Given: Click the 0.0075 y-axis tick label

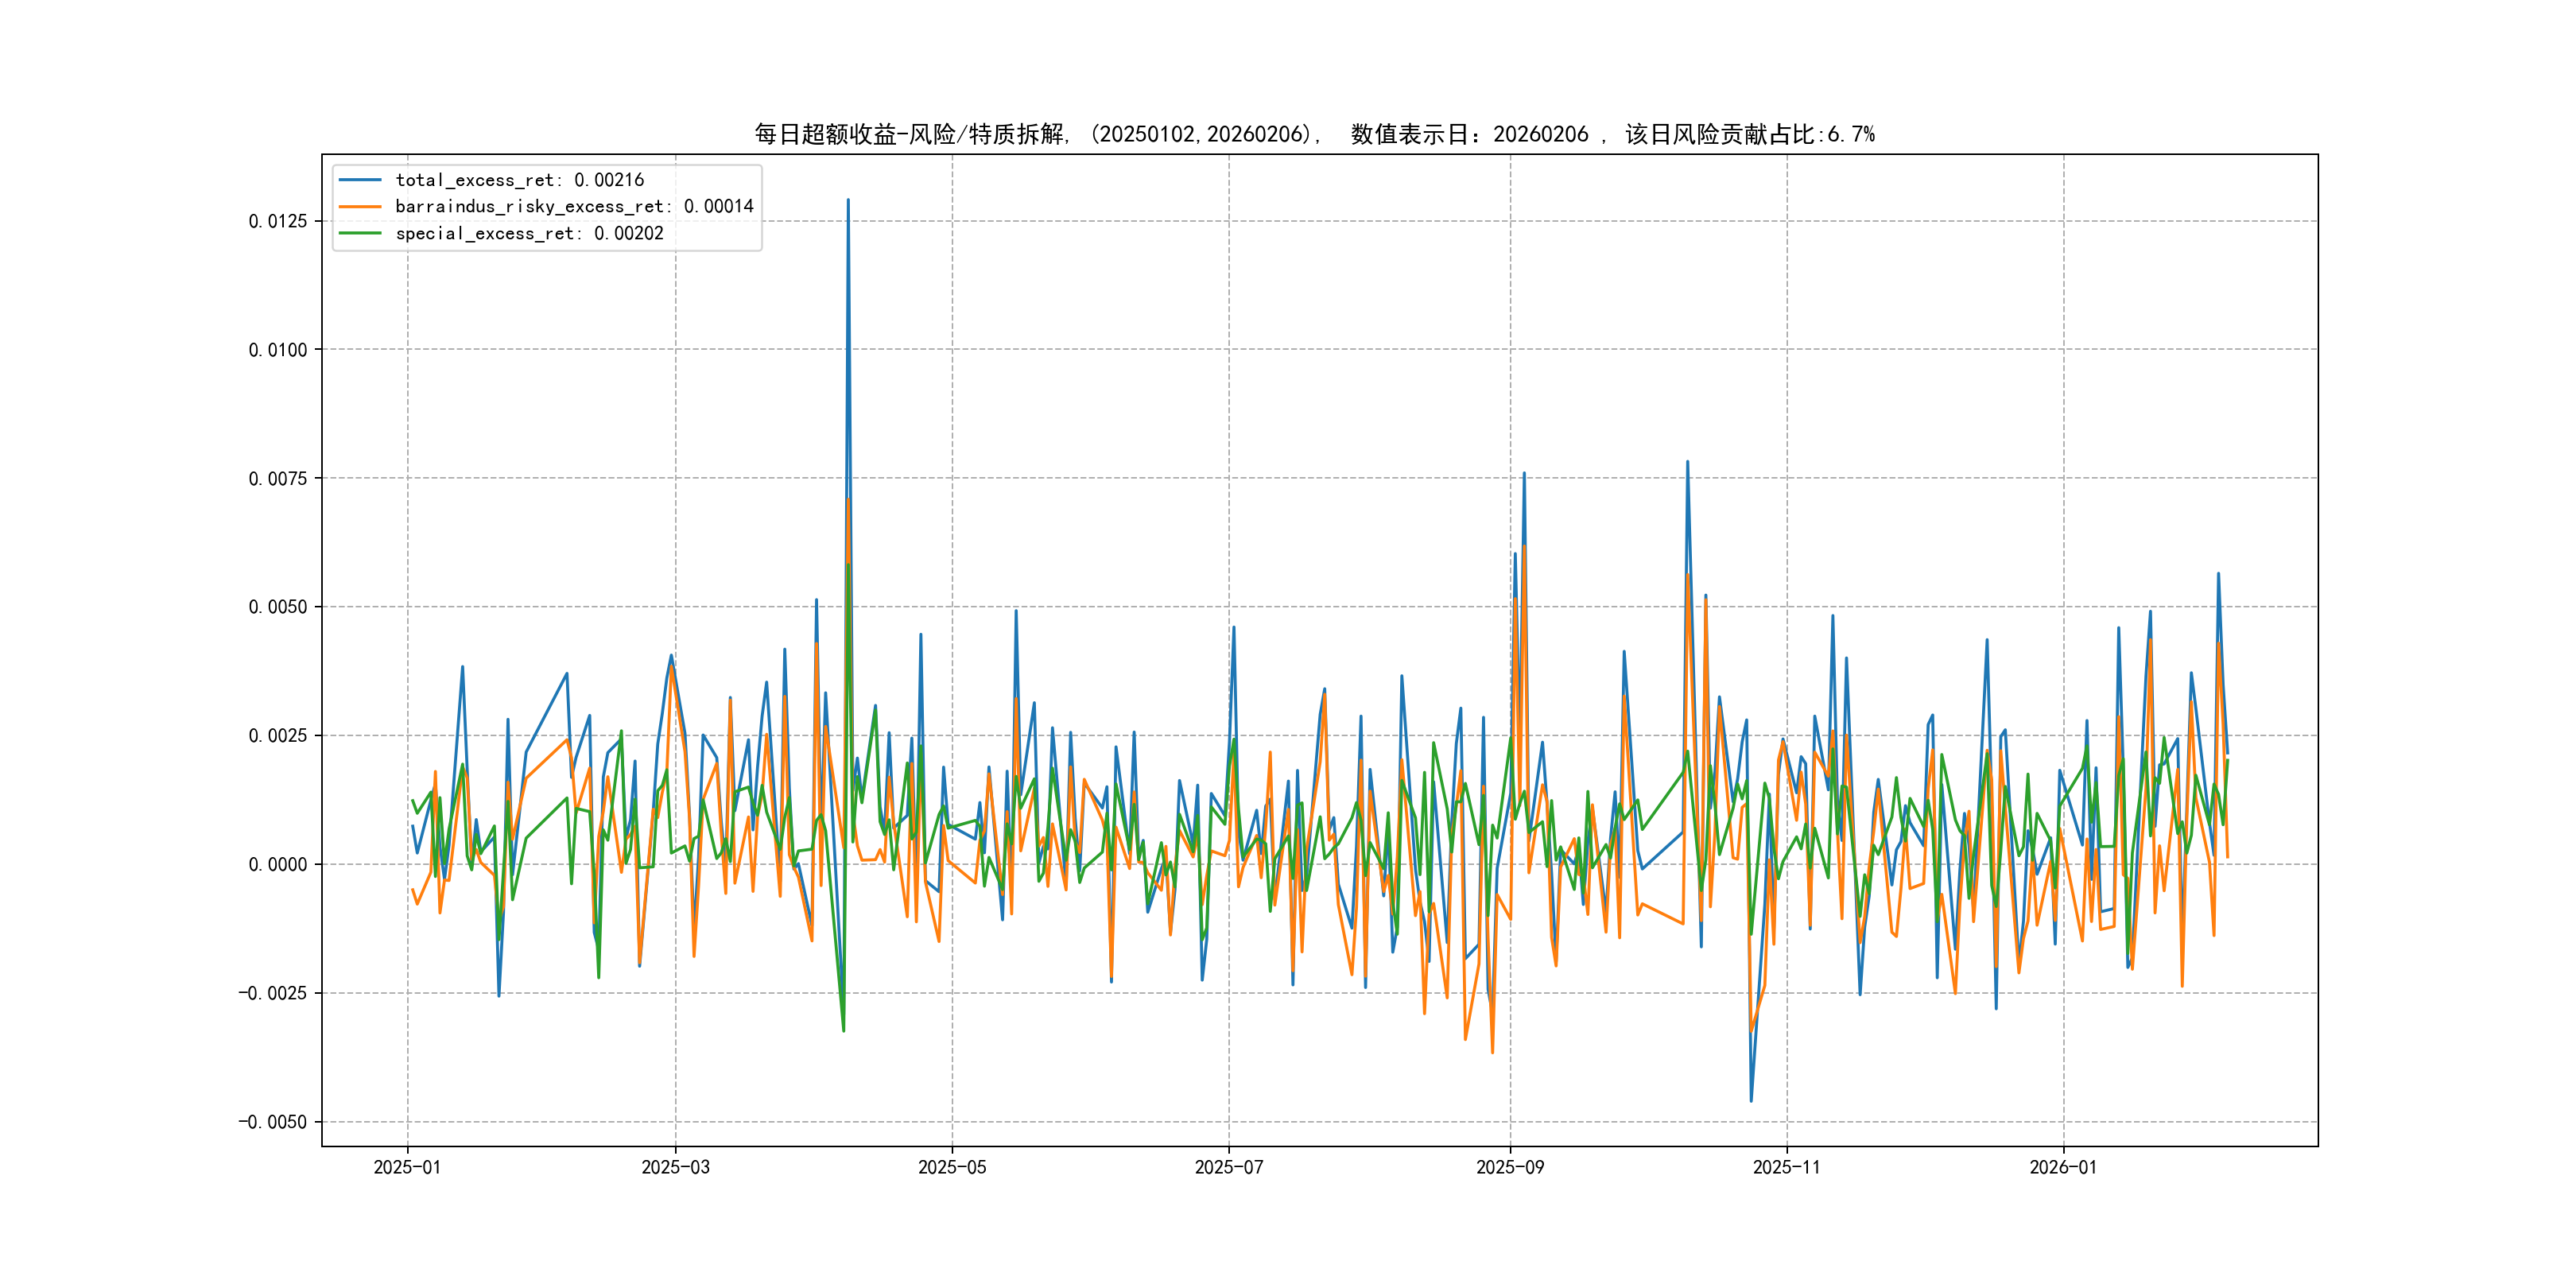Looking at the screenshot, I should 277,479.
